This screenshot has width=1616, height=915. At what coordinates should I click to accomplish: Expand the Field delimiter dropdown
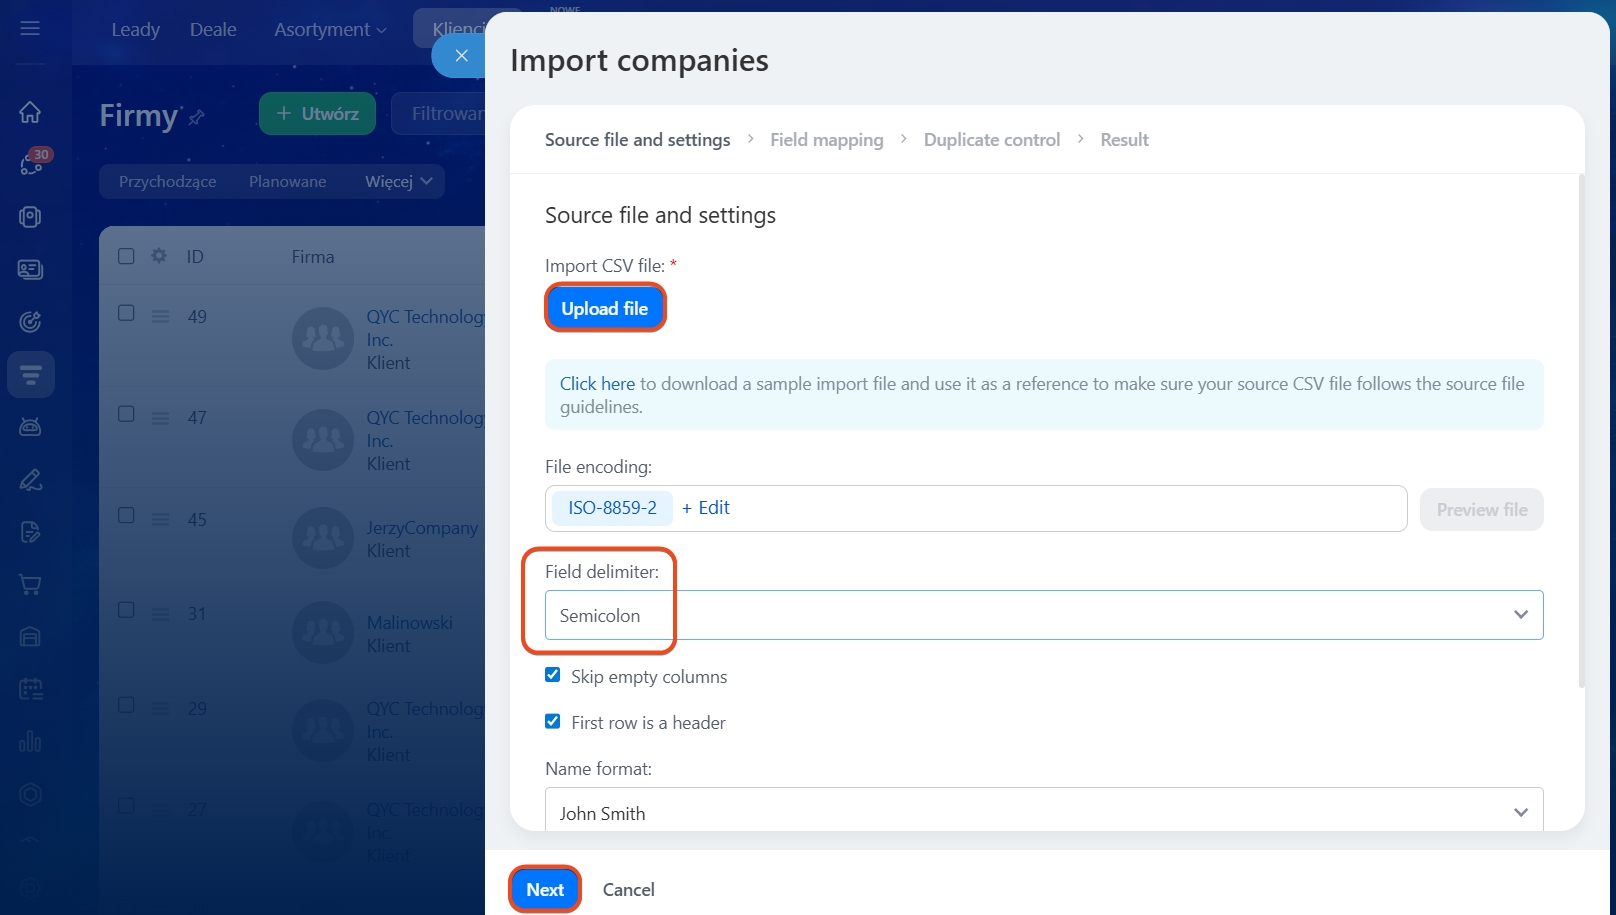tap(1043, 615)
